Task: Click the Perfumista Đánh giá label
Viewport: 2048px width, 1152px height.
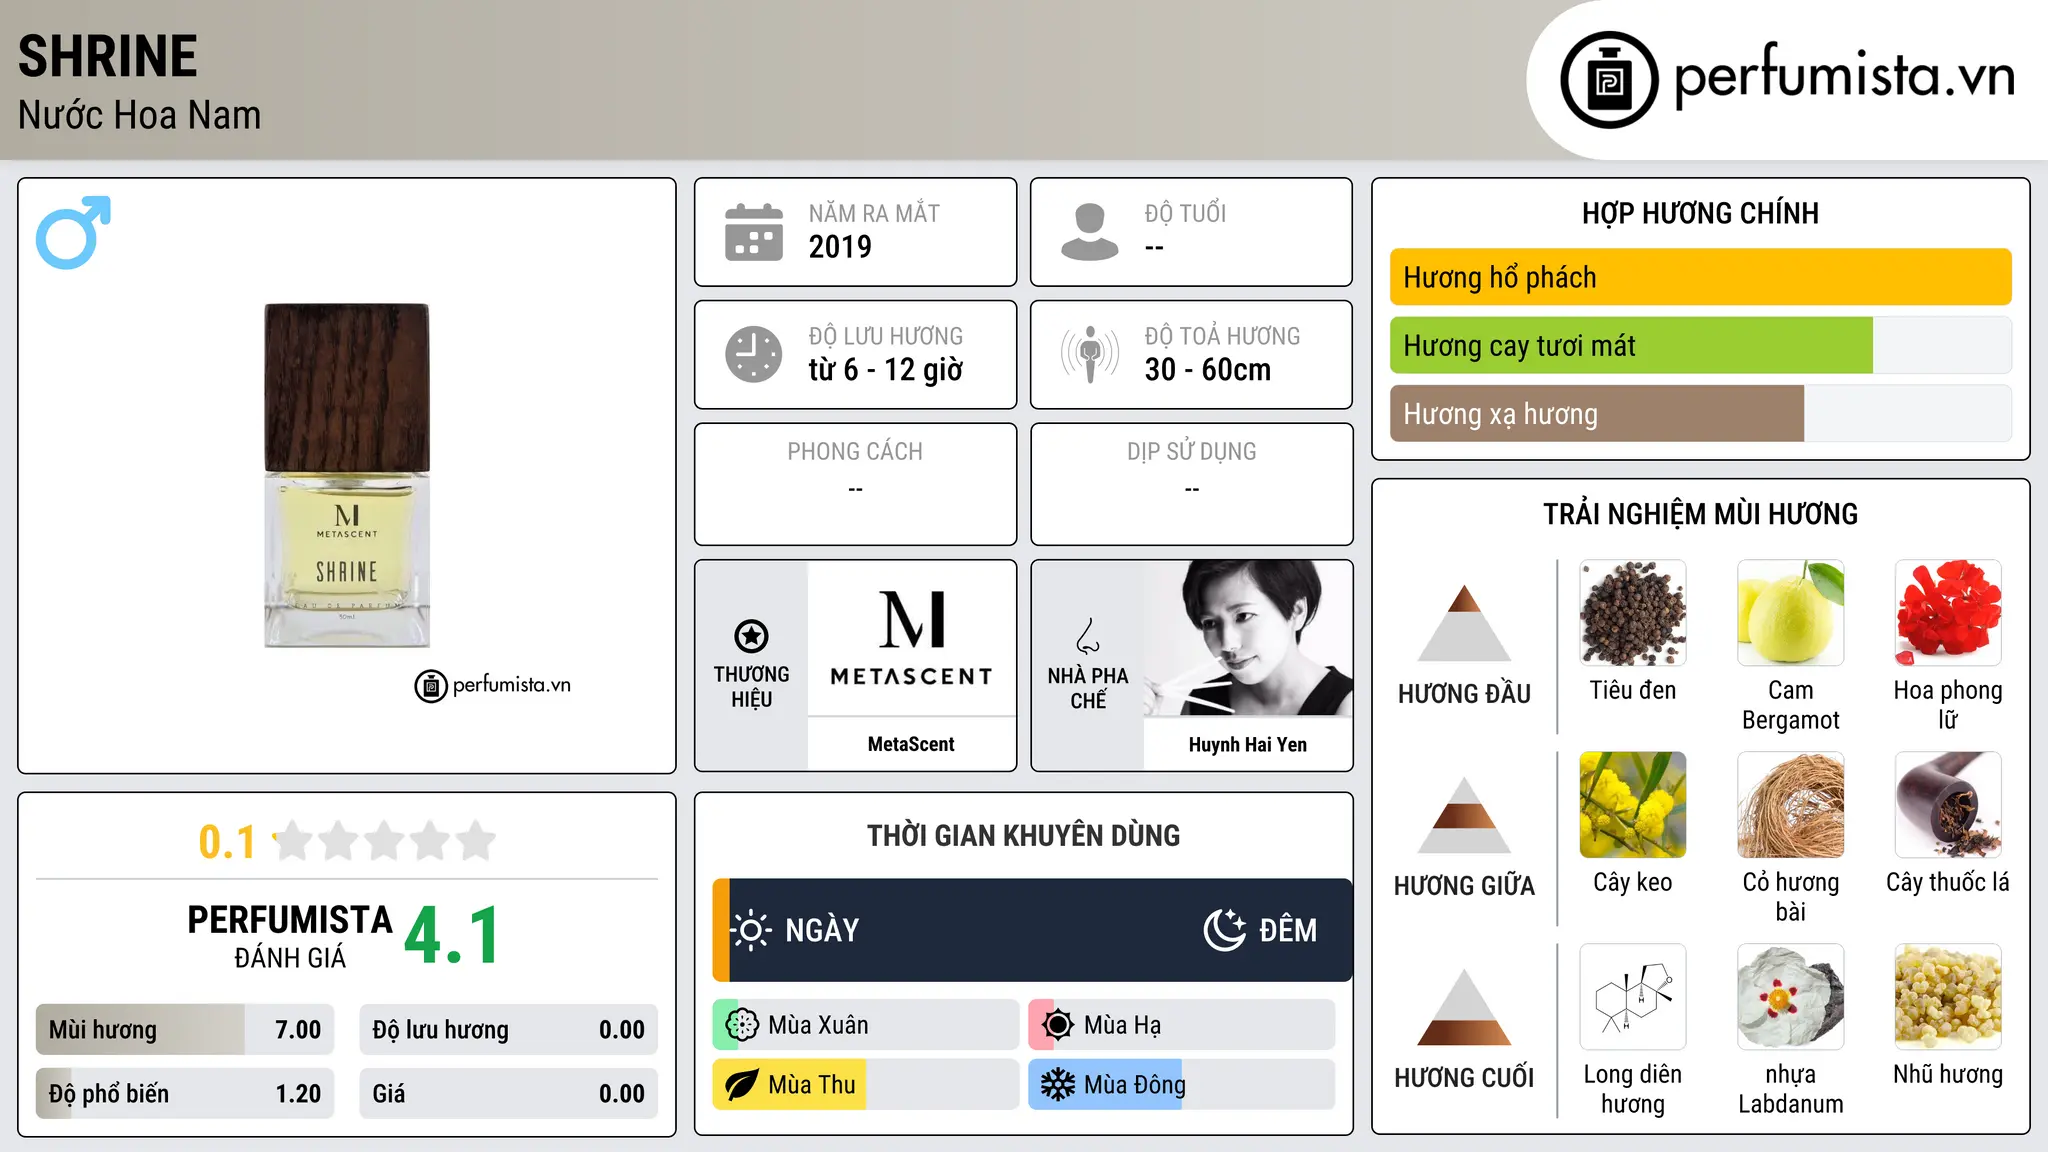Action: pyautogui.click(x=290, y=937)
